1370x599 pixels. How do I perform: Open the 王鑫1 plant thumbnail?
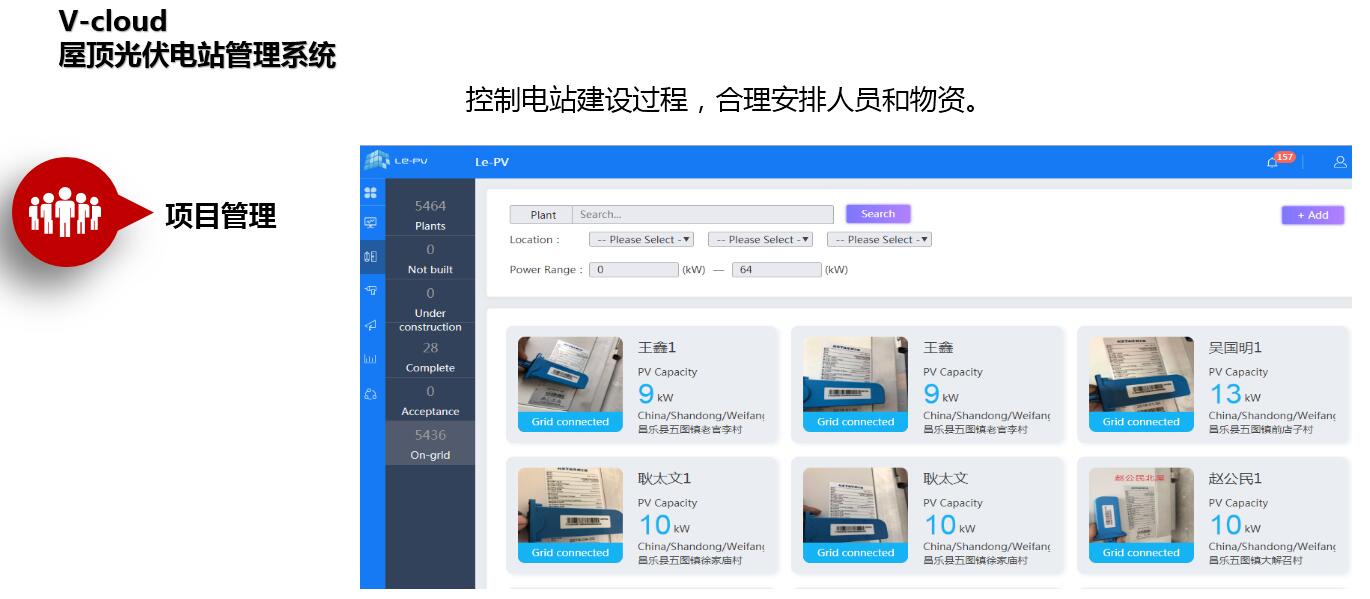coord(570,376)
